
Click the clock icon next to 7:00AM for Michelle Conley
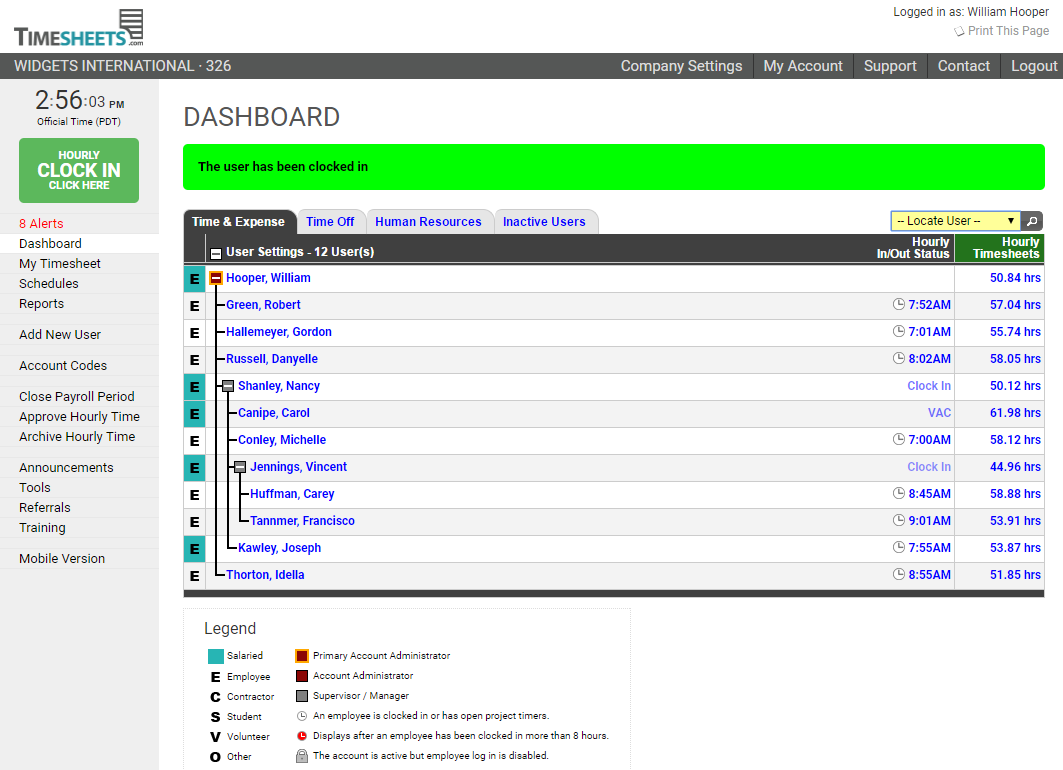point(898,440)
